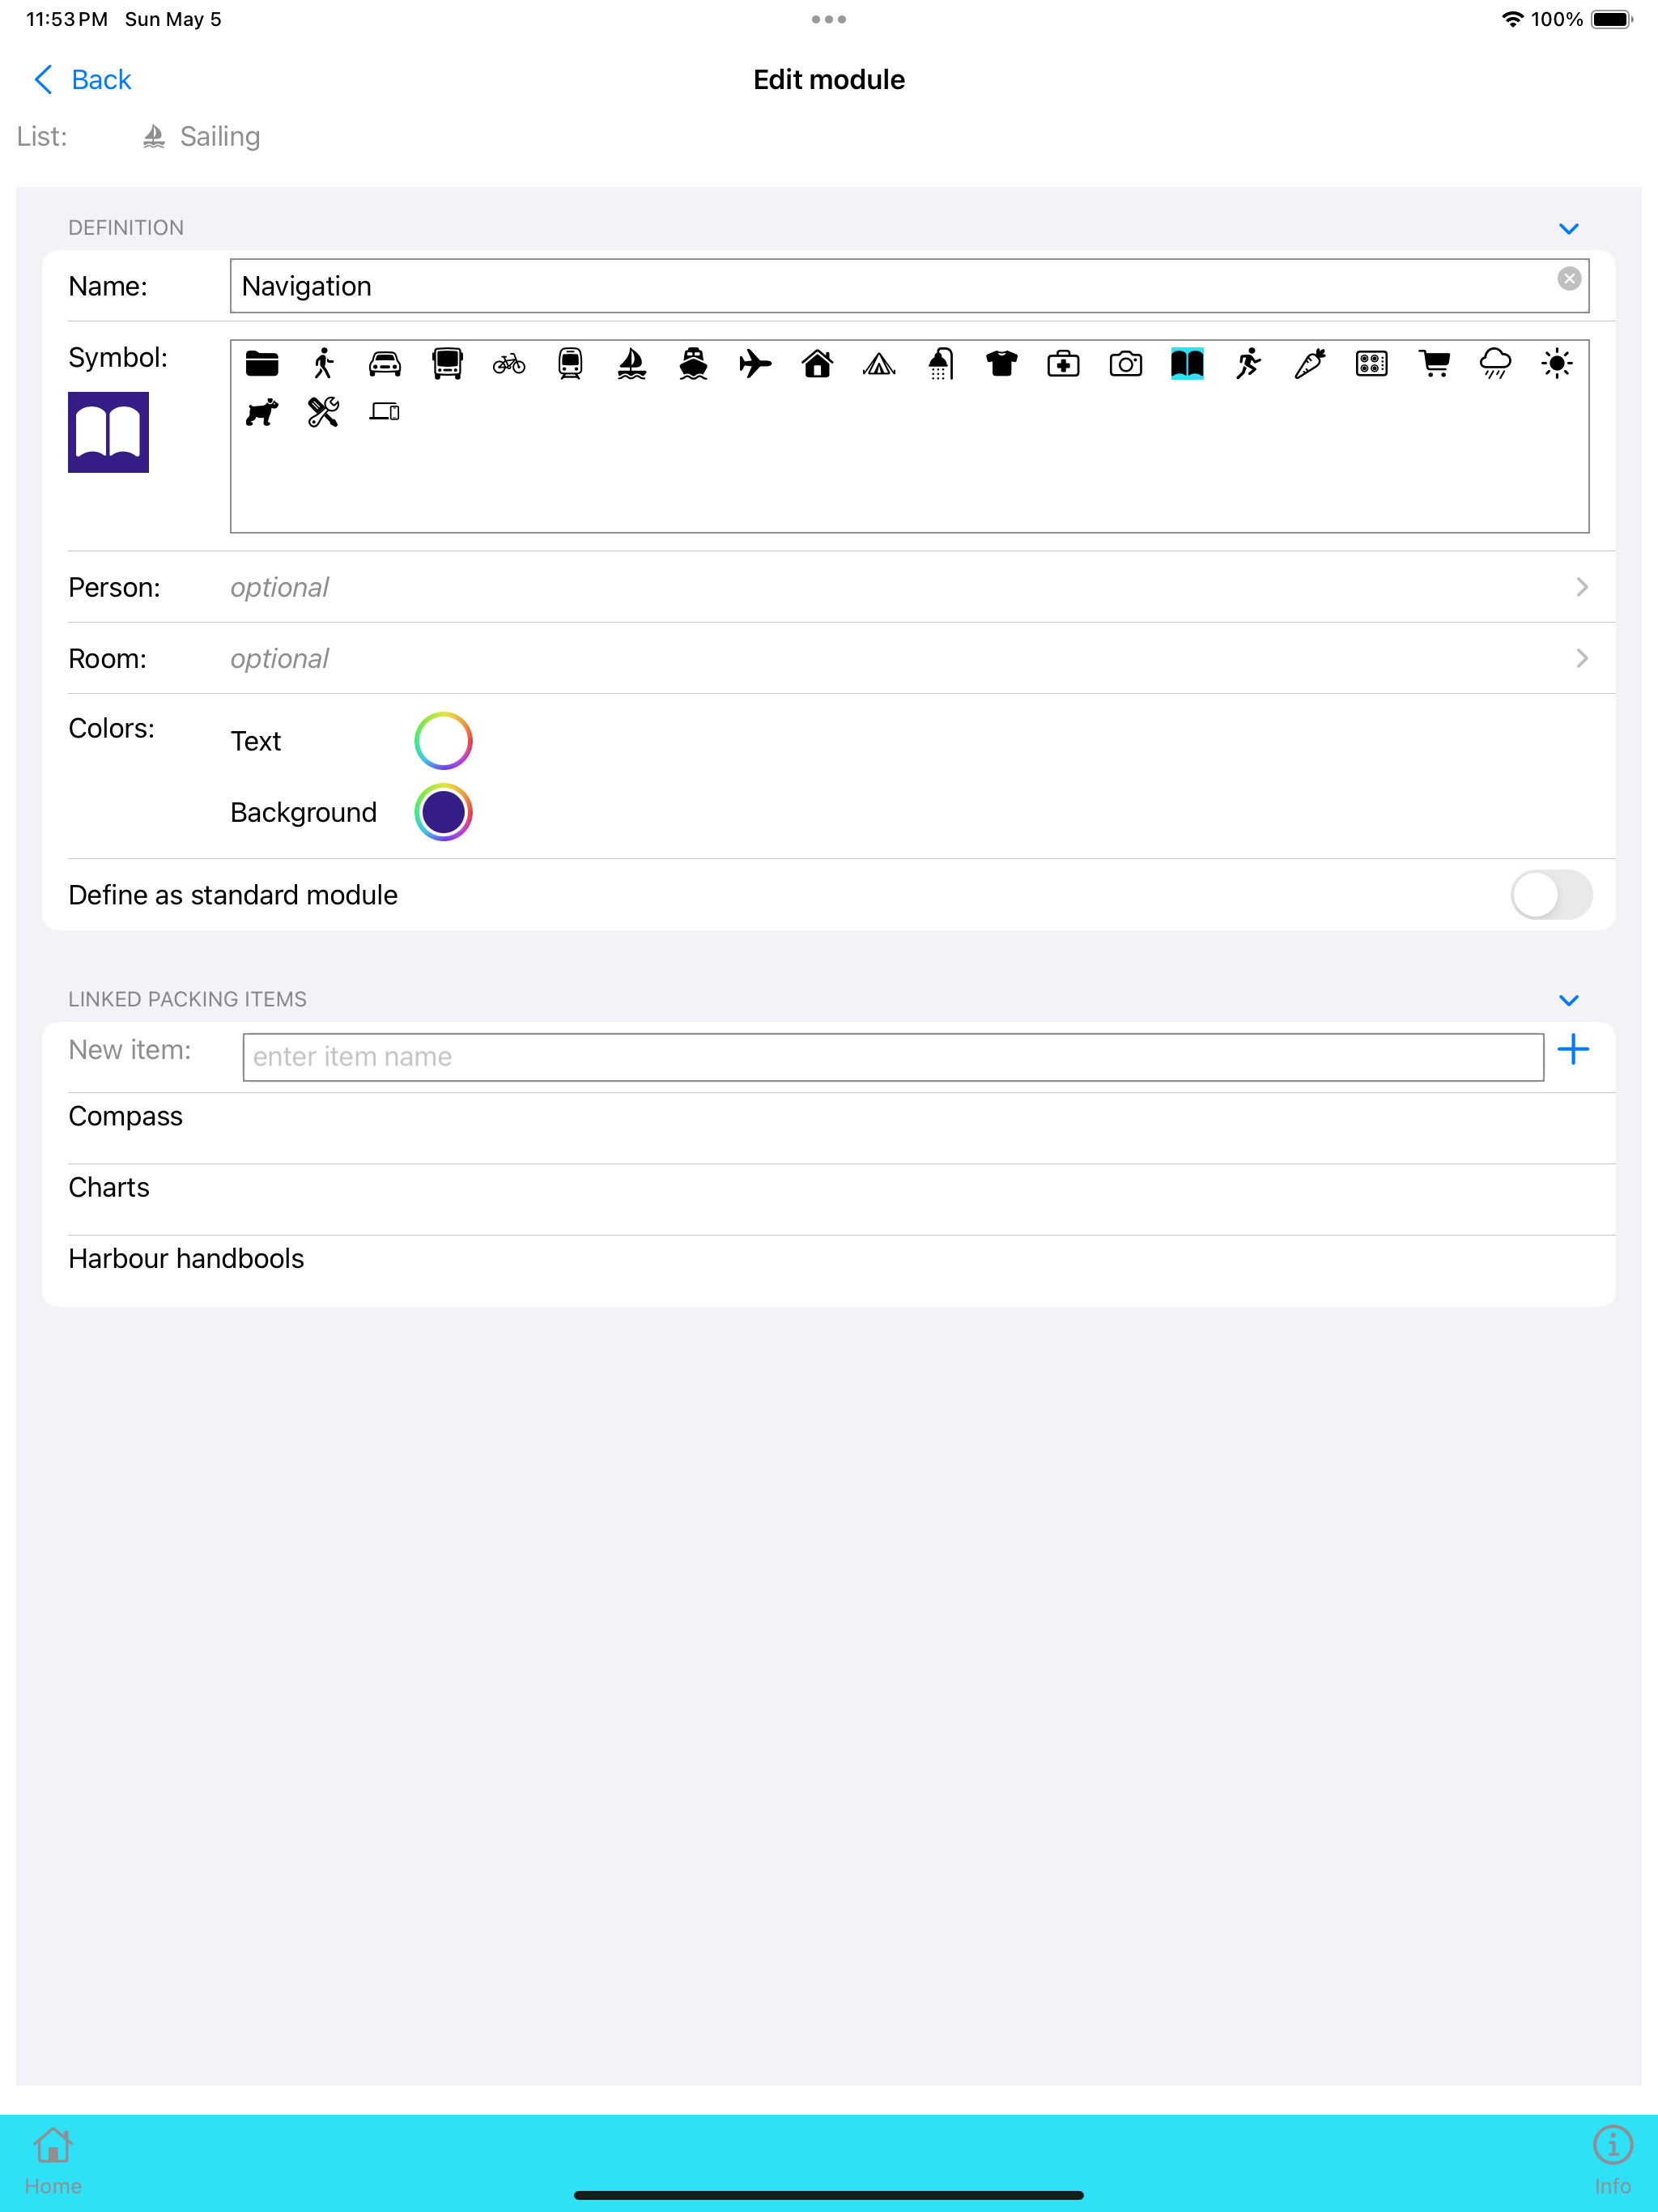Open the Home tab
Image resolution: width=1658 pixels, height=2212 pixels.
coord(53,2160)
